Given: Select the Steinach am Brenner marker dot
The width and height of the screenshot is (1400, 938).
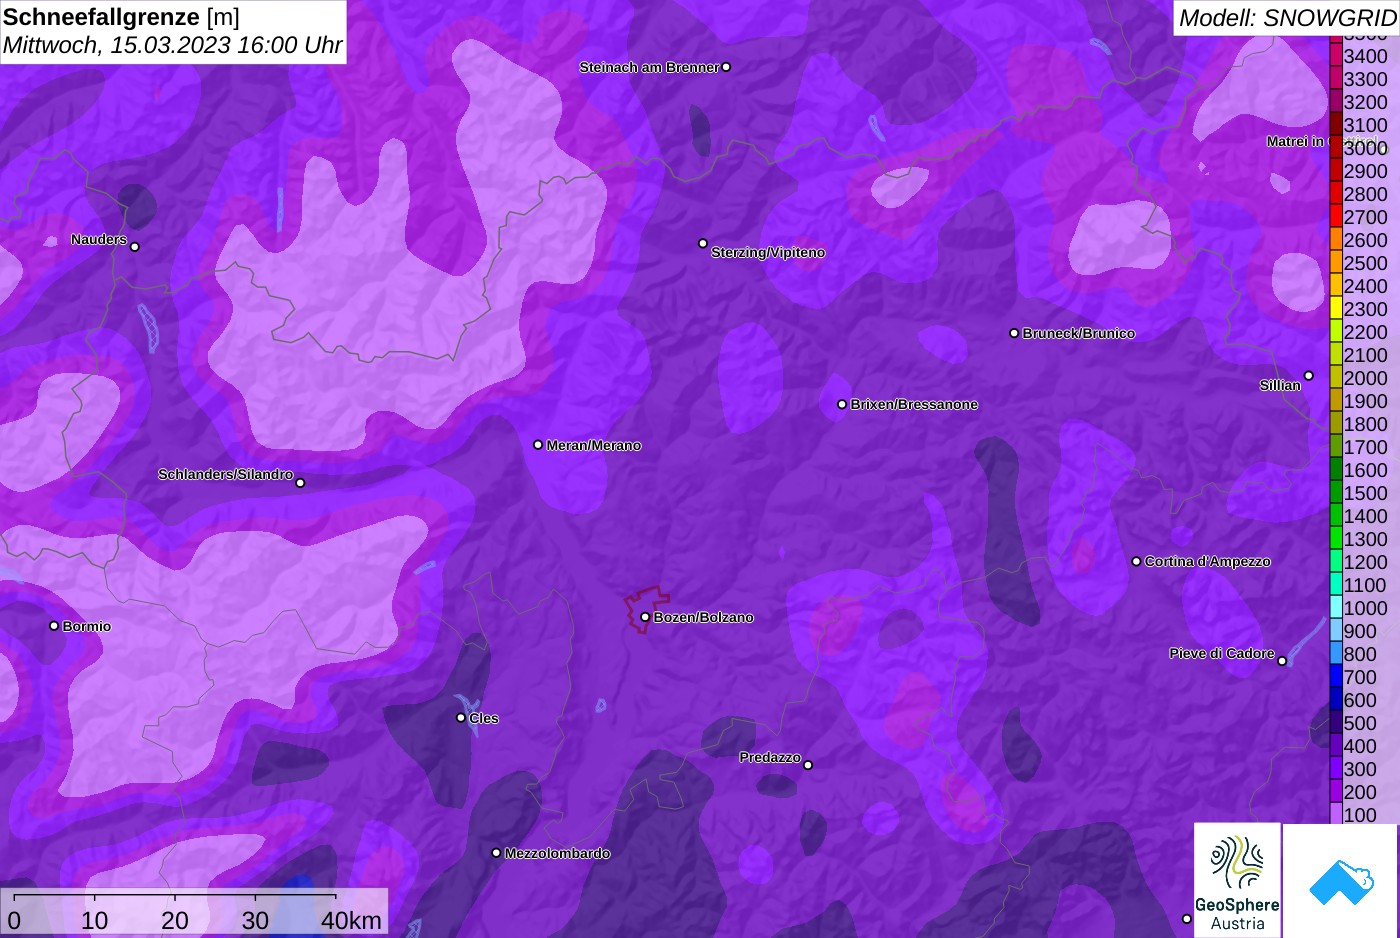Looking at the screenshot, I should click(726, 67).
